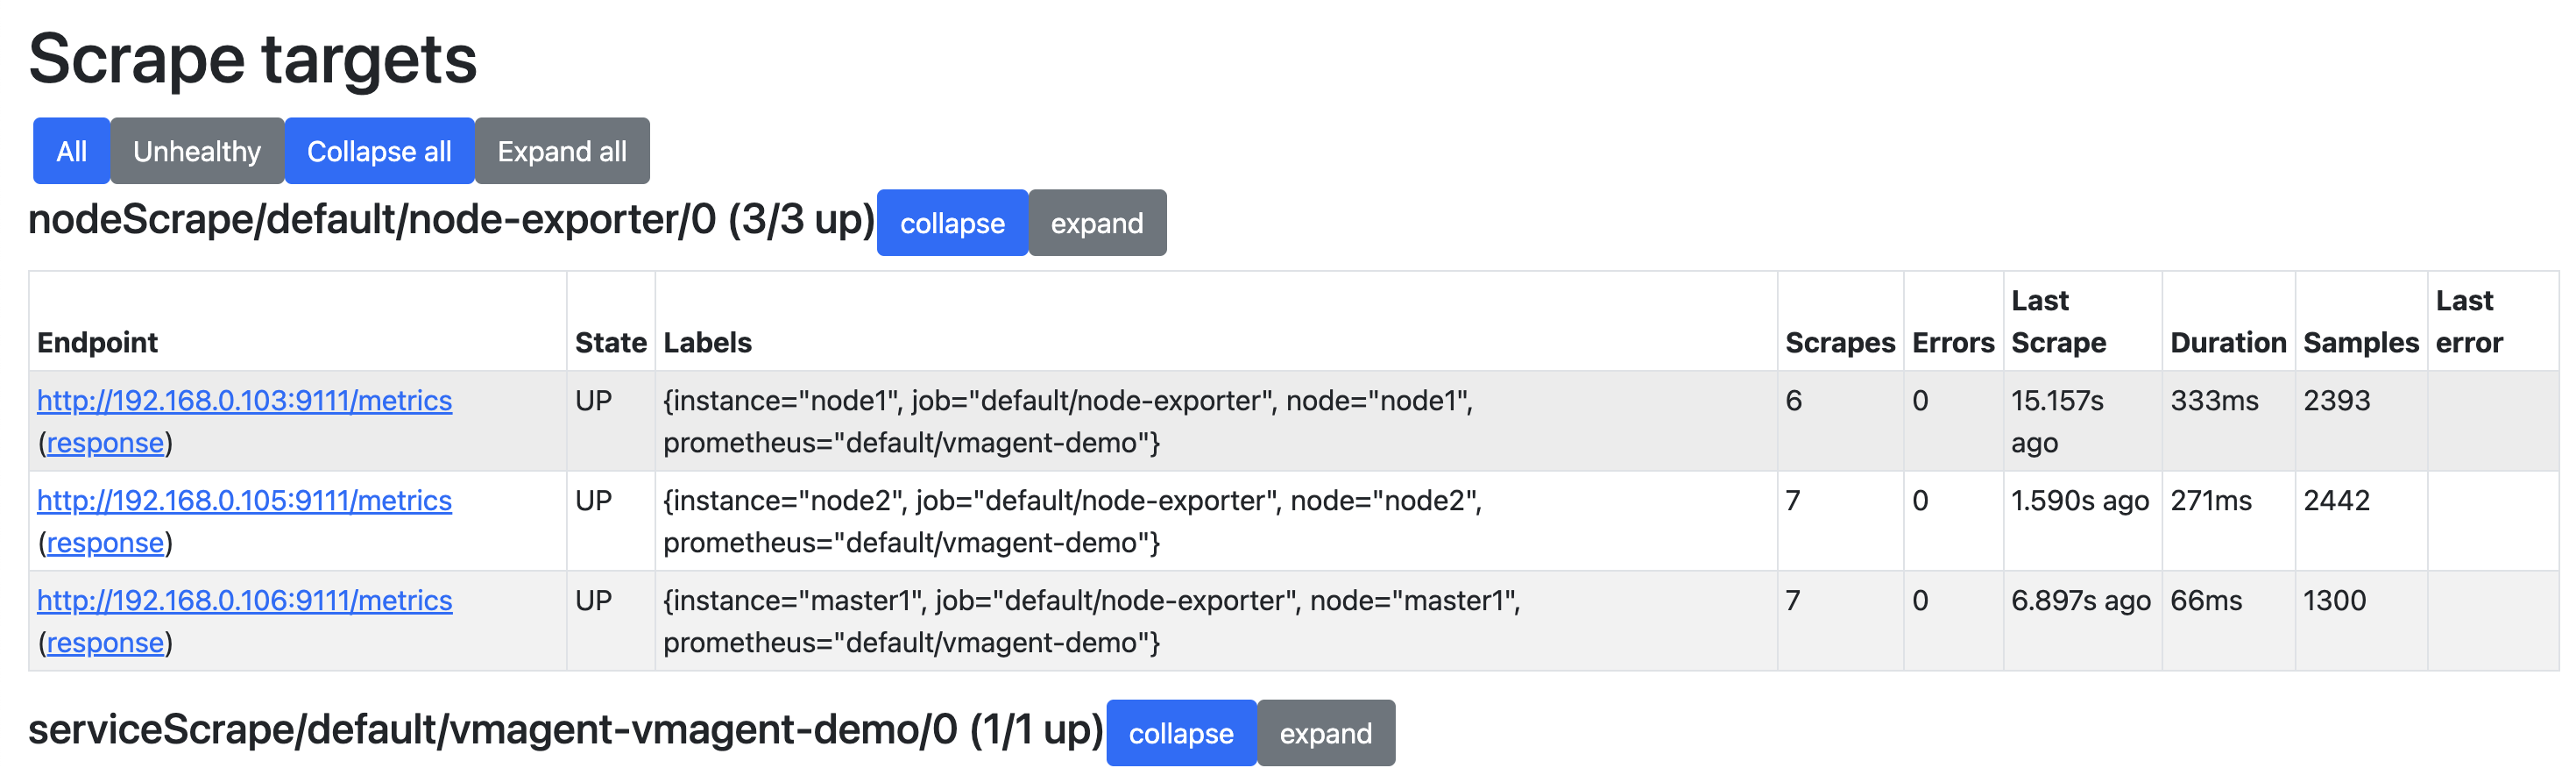The width and height of the screenshot is (2576, 768).
Task: Collapse the serviceScrape vmagent-demo group
Action: [1181, 733]
